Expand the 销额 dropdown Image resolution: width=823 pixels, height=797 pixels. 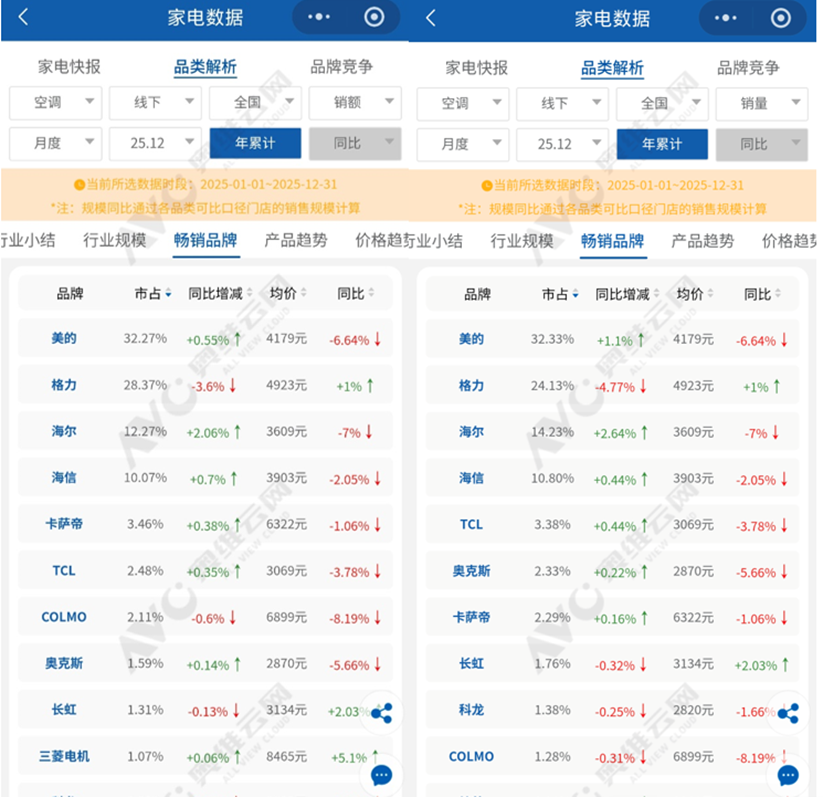tap(355, 102)
